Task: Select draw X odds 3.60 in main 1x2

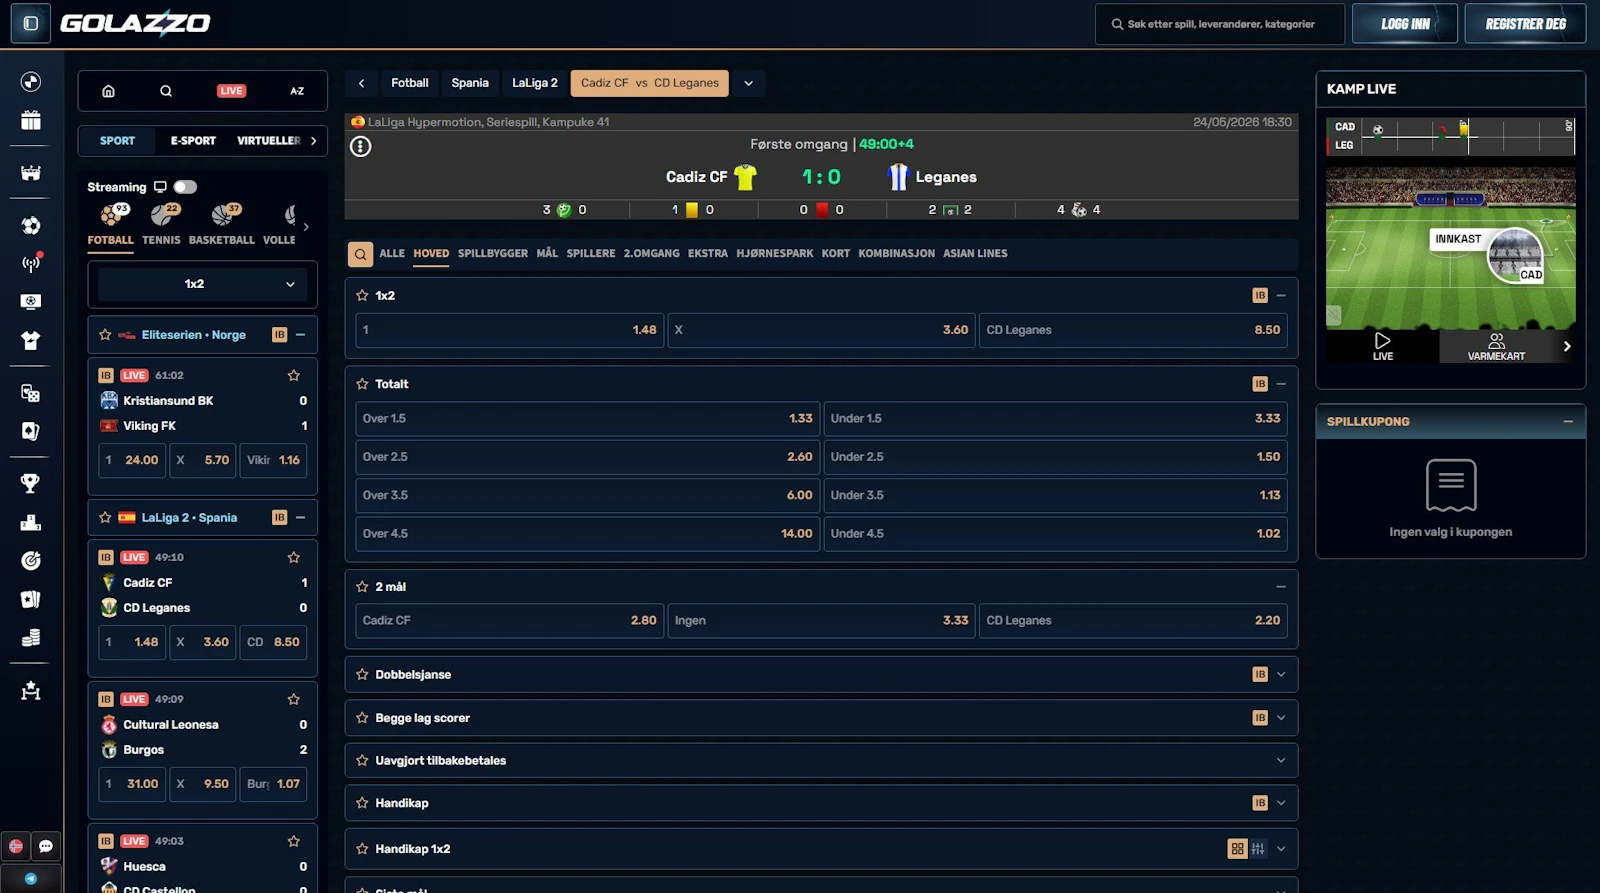Action: coord(821,330)
